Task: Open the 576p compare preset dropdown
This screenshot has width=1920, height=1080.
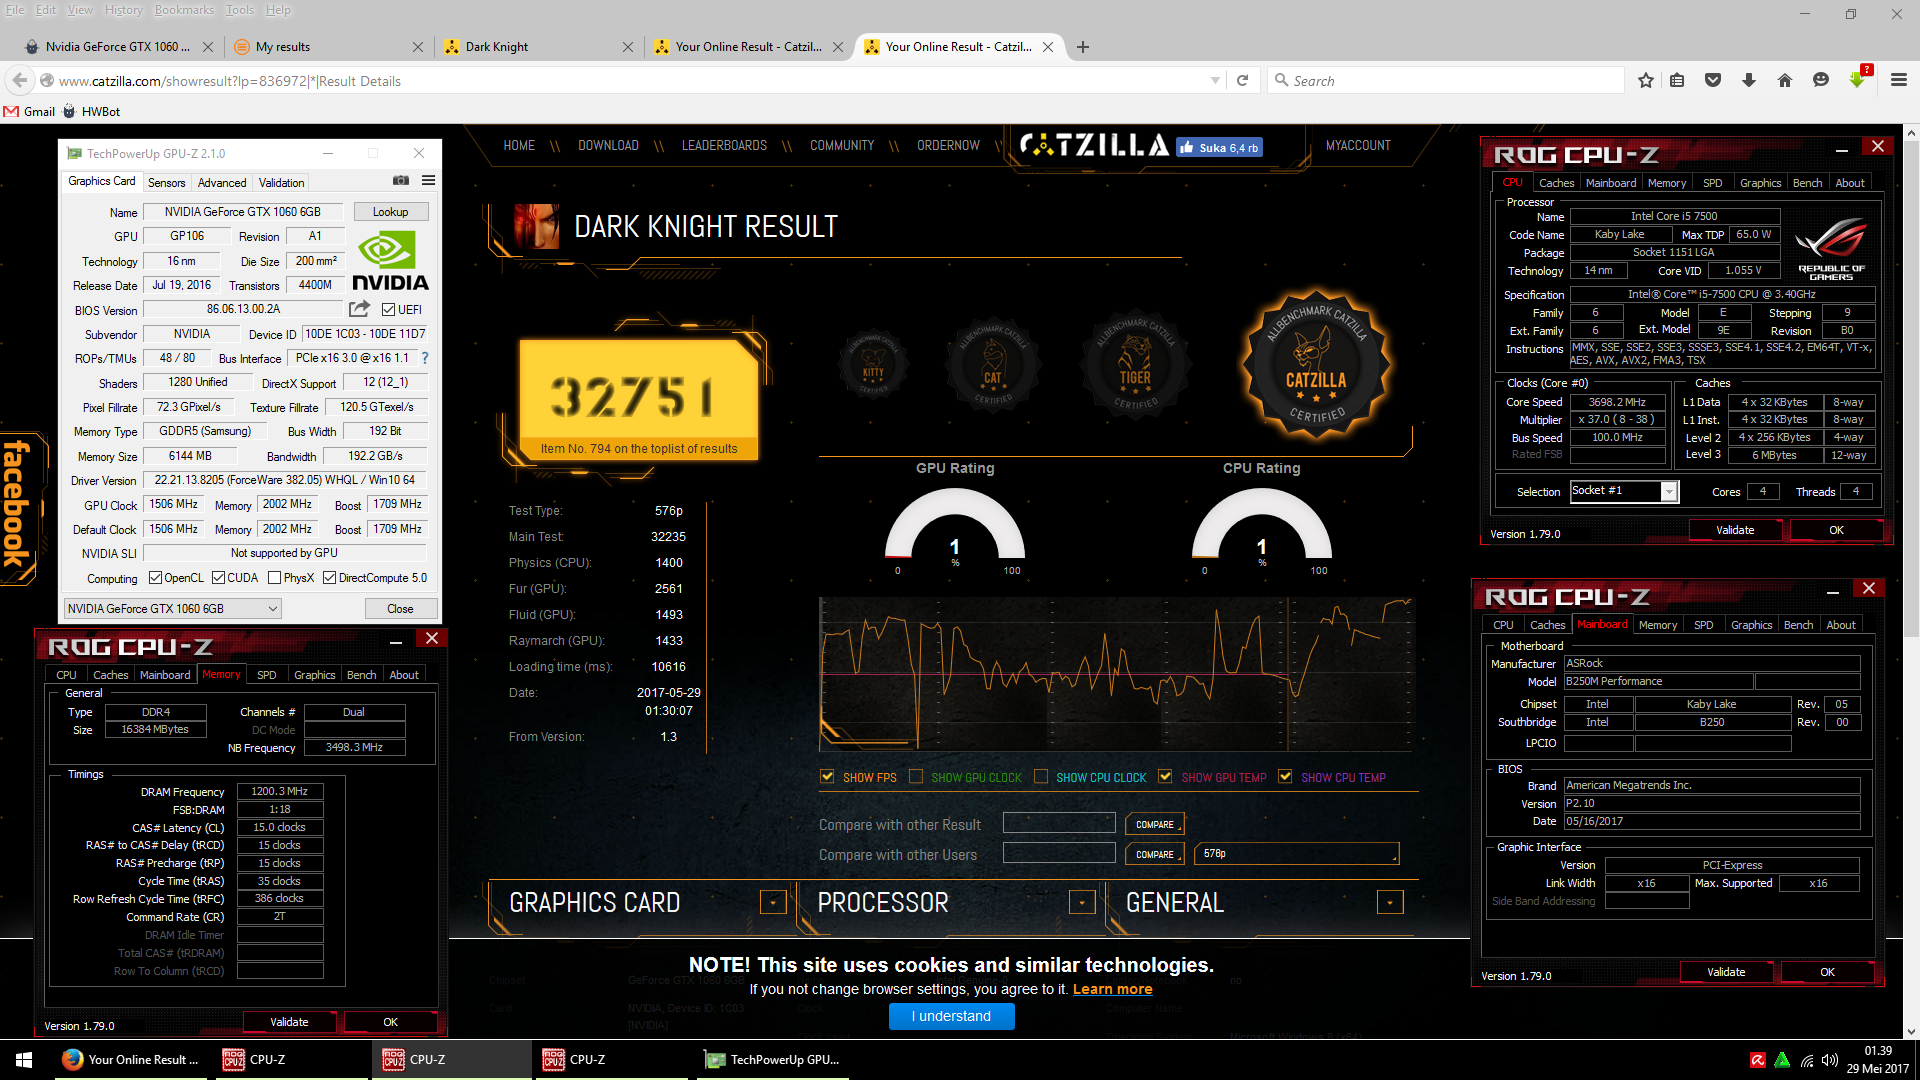Action: click(x=1298, y=854)
